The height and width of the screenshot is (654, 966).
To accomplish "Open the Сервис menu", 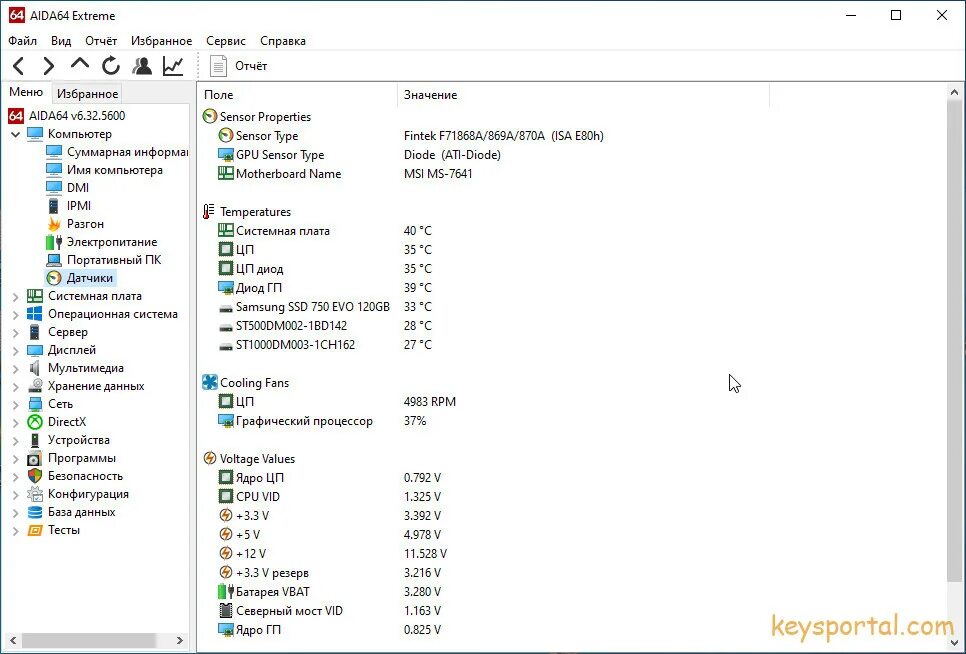I will [x=225, y=41].
